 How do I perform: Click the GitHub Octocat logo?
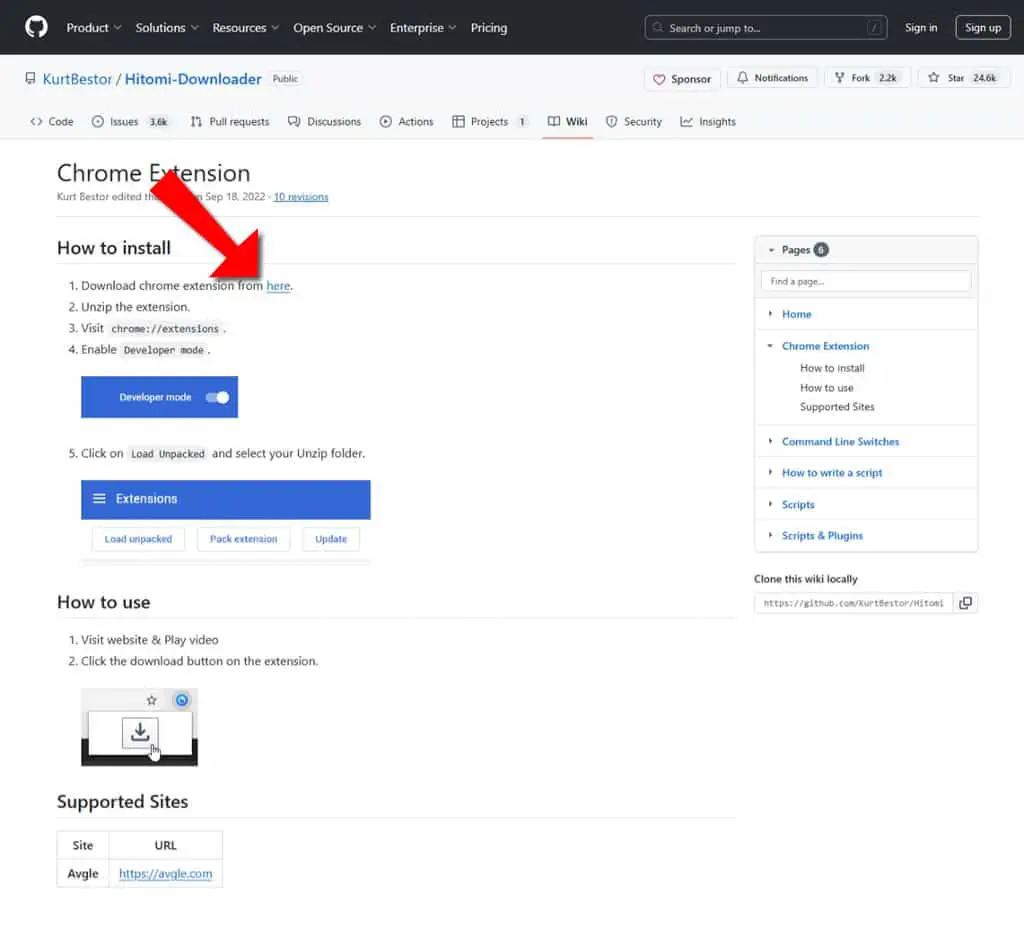coord(36,27)
